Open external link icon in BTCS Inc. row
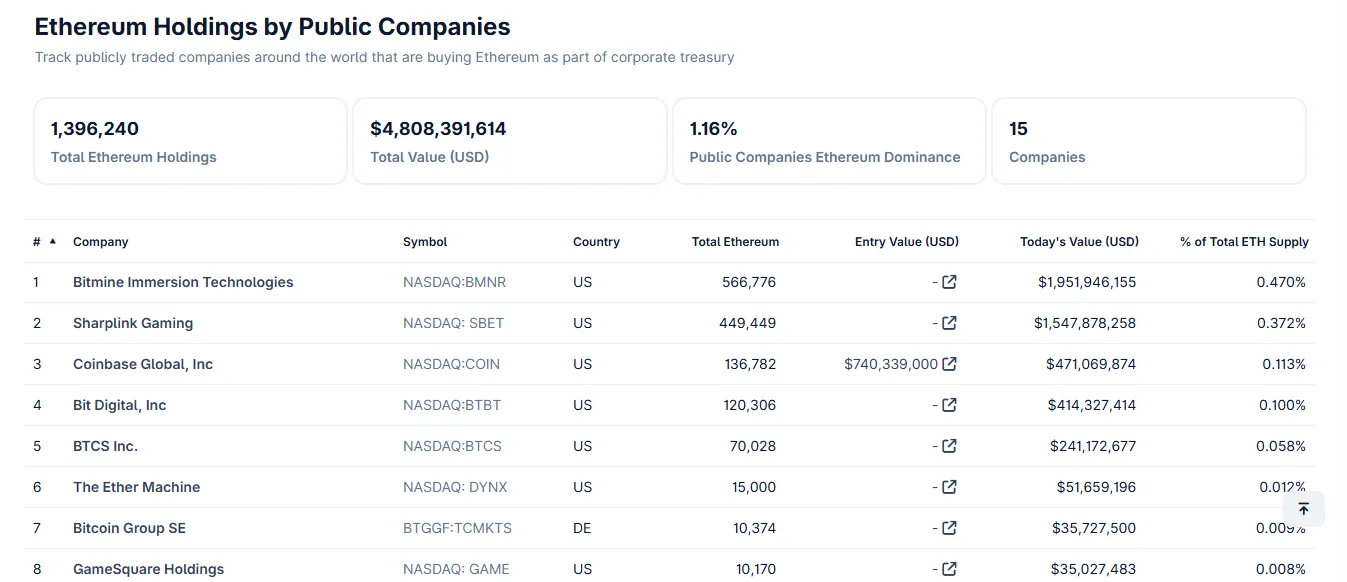The height and width of the screenshot is (582, 1347). (x=949, y=446)
